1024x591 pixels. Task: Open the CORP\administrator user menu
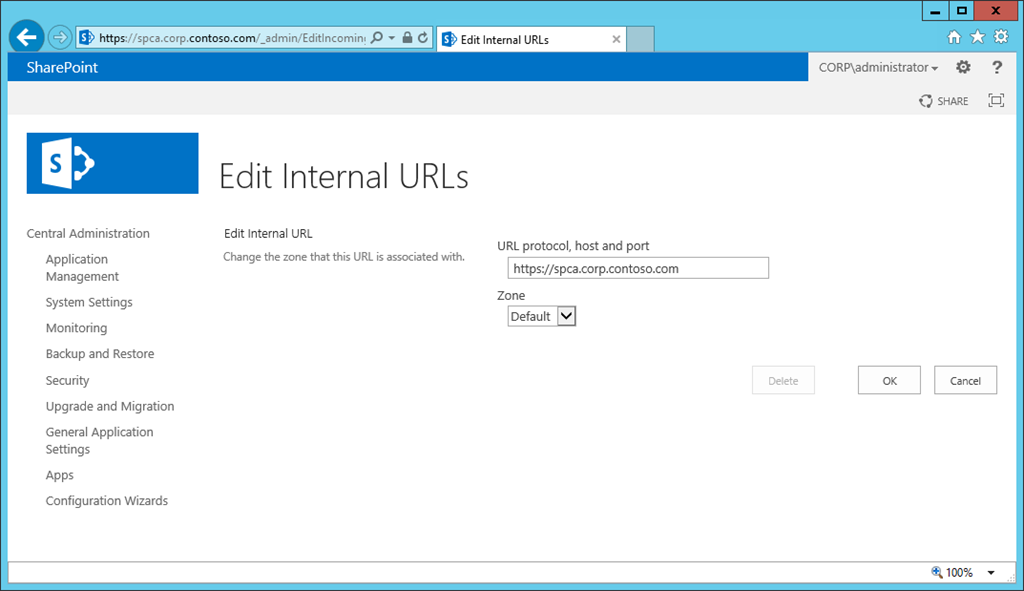[x=878, y=67]
